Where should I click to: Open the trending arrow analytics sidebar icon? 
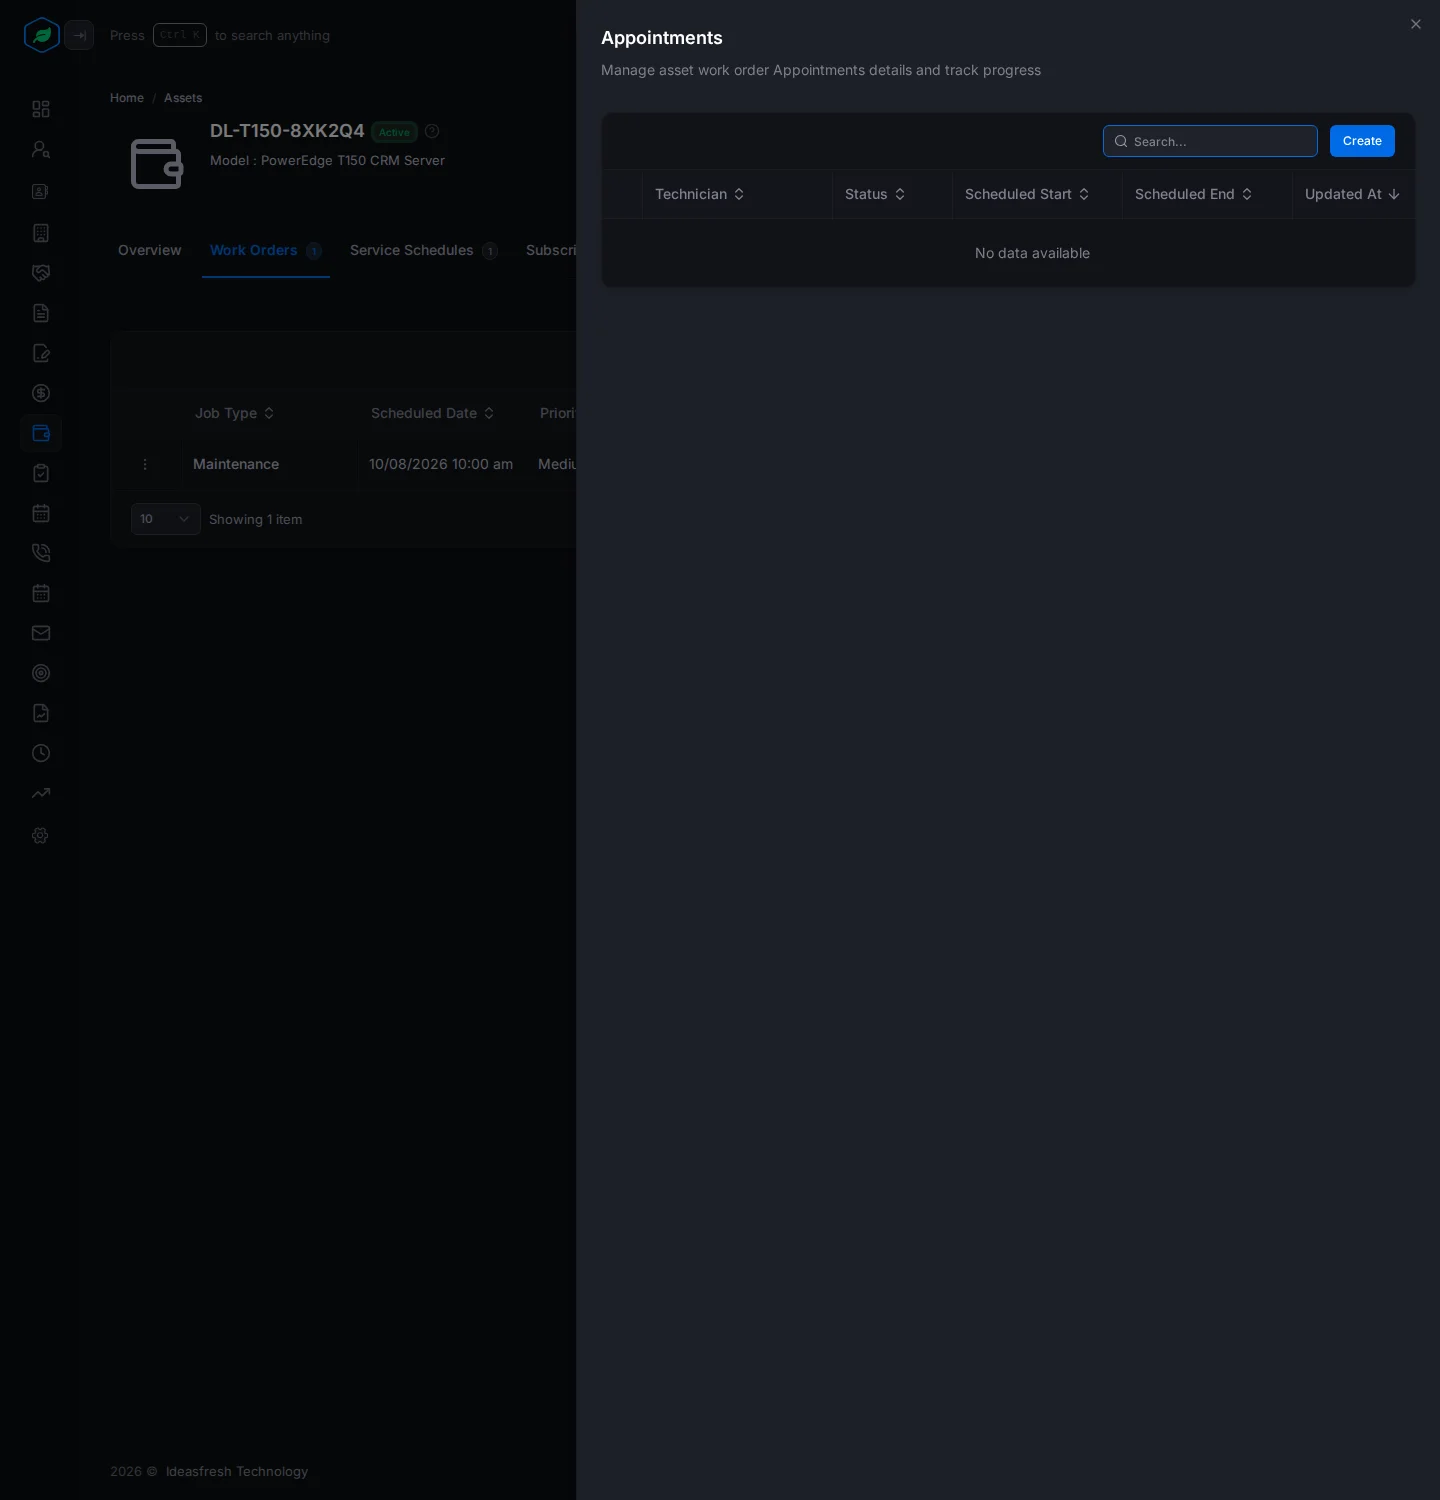[41, 793]
